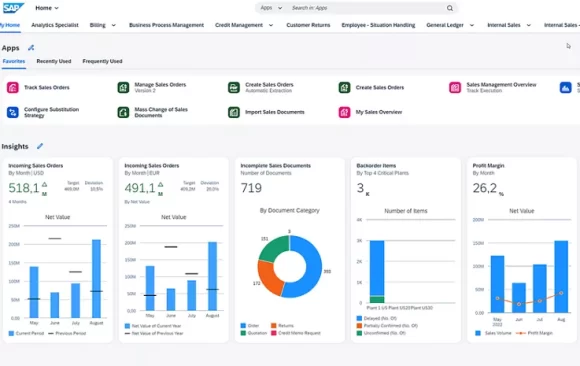
Task: Open My Sales Overview app icon
Action: coord(344,112)
